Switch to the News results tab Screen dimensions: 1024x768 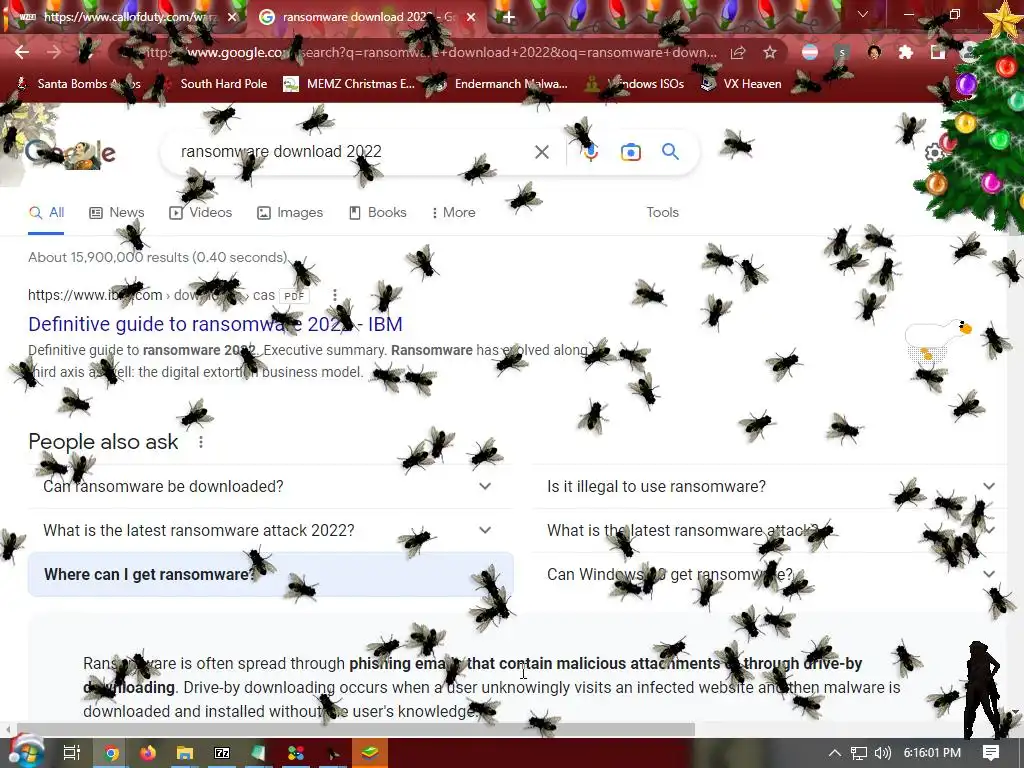coord(117,212)
